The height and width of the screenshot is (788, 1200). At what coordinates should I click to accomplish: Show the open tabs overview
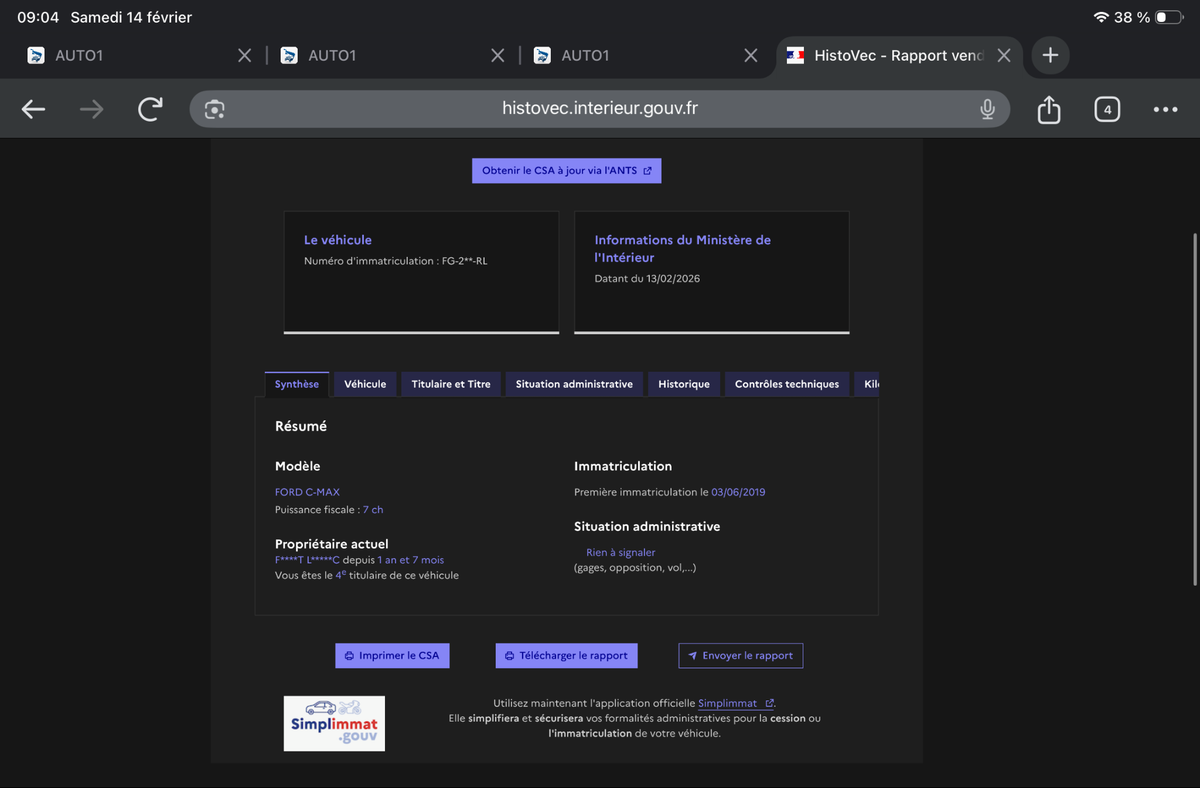(x=1106, y=109)
